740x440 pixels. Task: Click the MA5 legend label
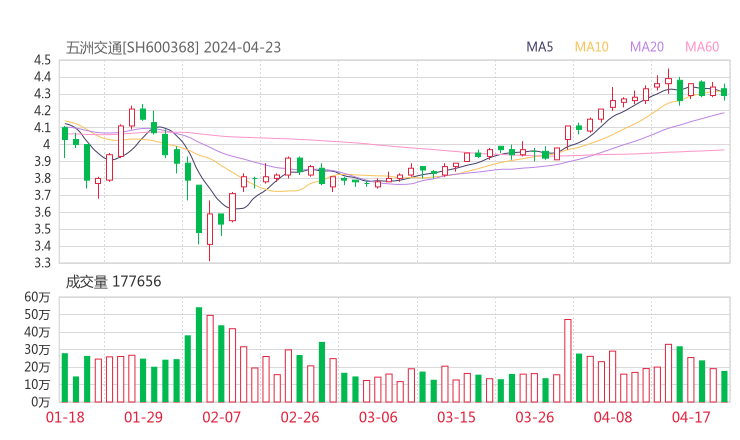point(539,47)
